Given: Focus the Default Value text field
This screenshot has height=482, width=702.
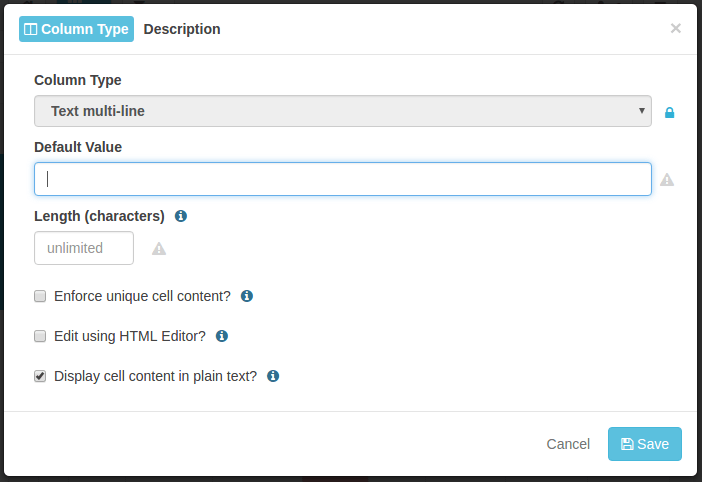Looking at the screenshot, I should click(x=342, y=179).
